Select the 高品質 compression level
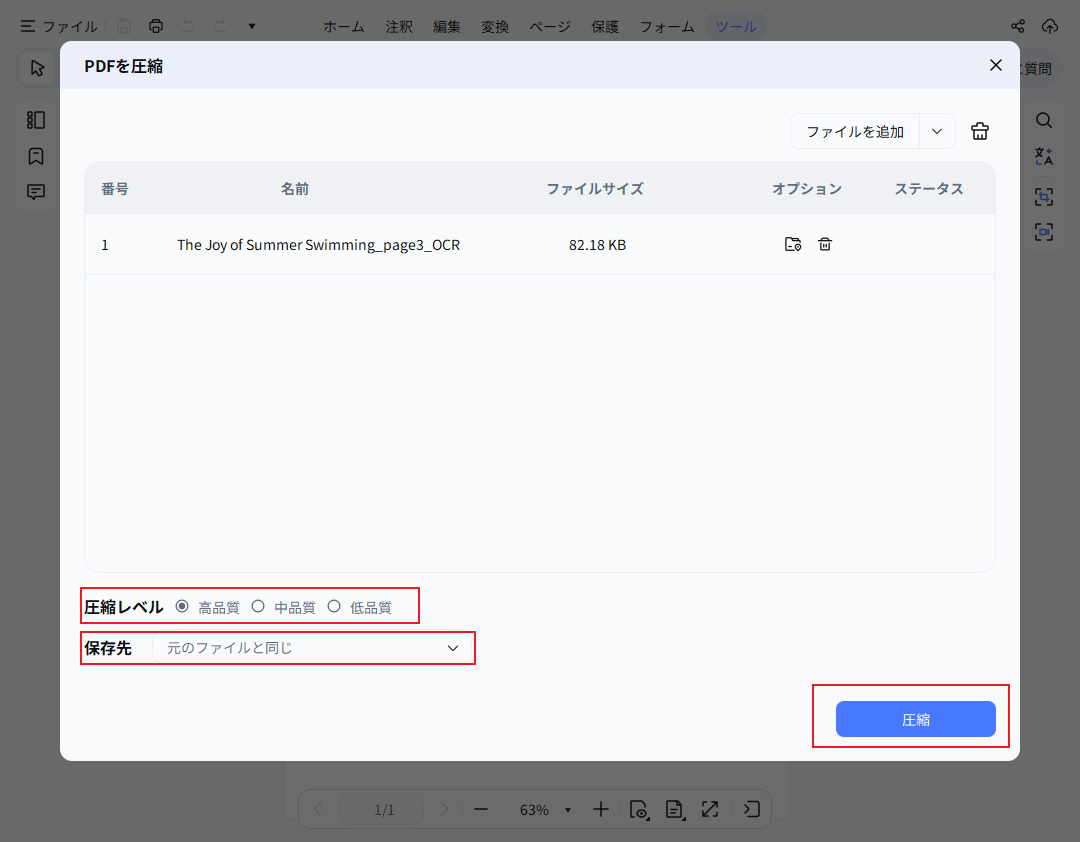The image size is (1080, 842). pyautogui.click(x=182, y=605)
